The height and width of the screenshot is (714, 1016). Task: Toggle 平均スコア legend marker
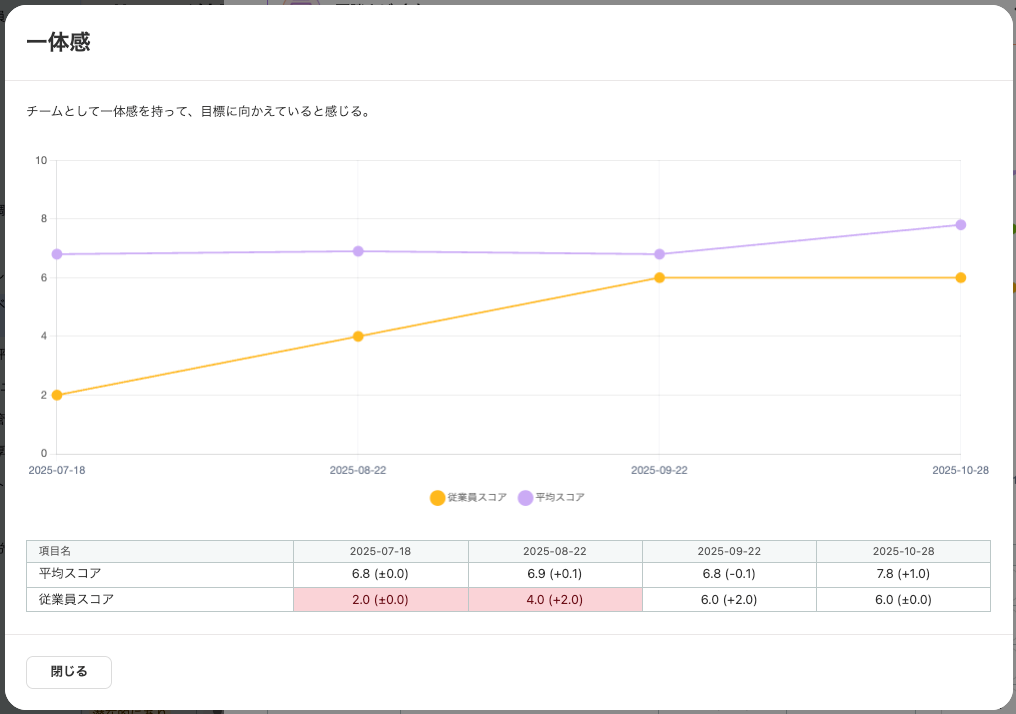coord(525,498)
